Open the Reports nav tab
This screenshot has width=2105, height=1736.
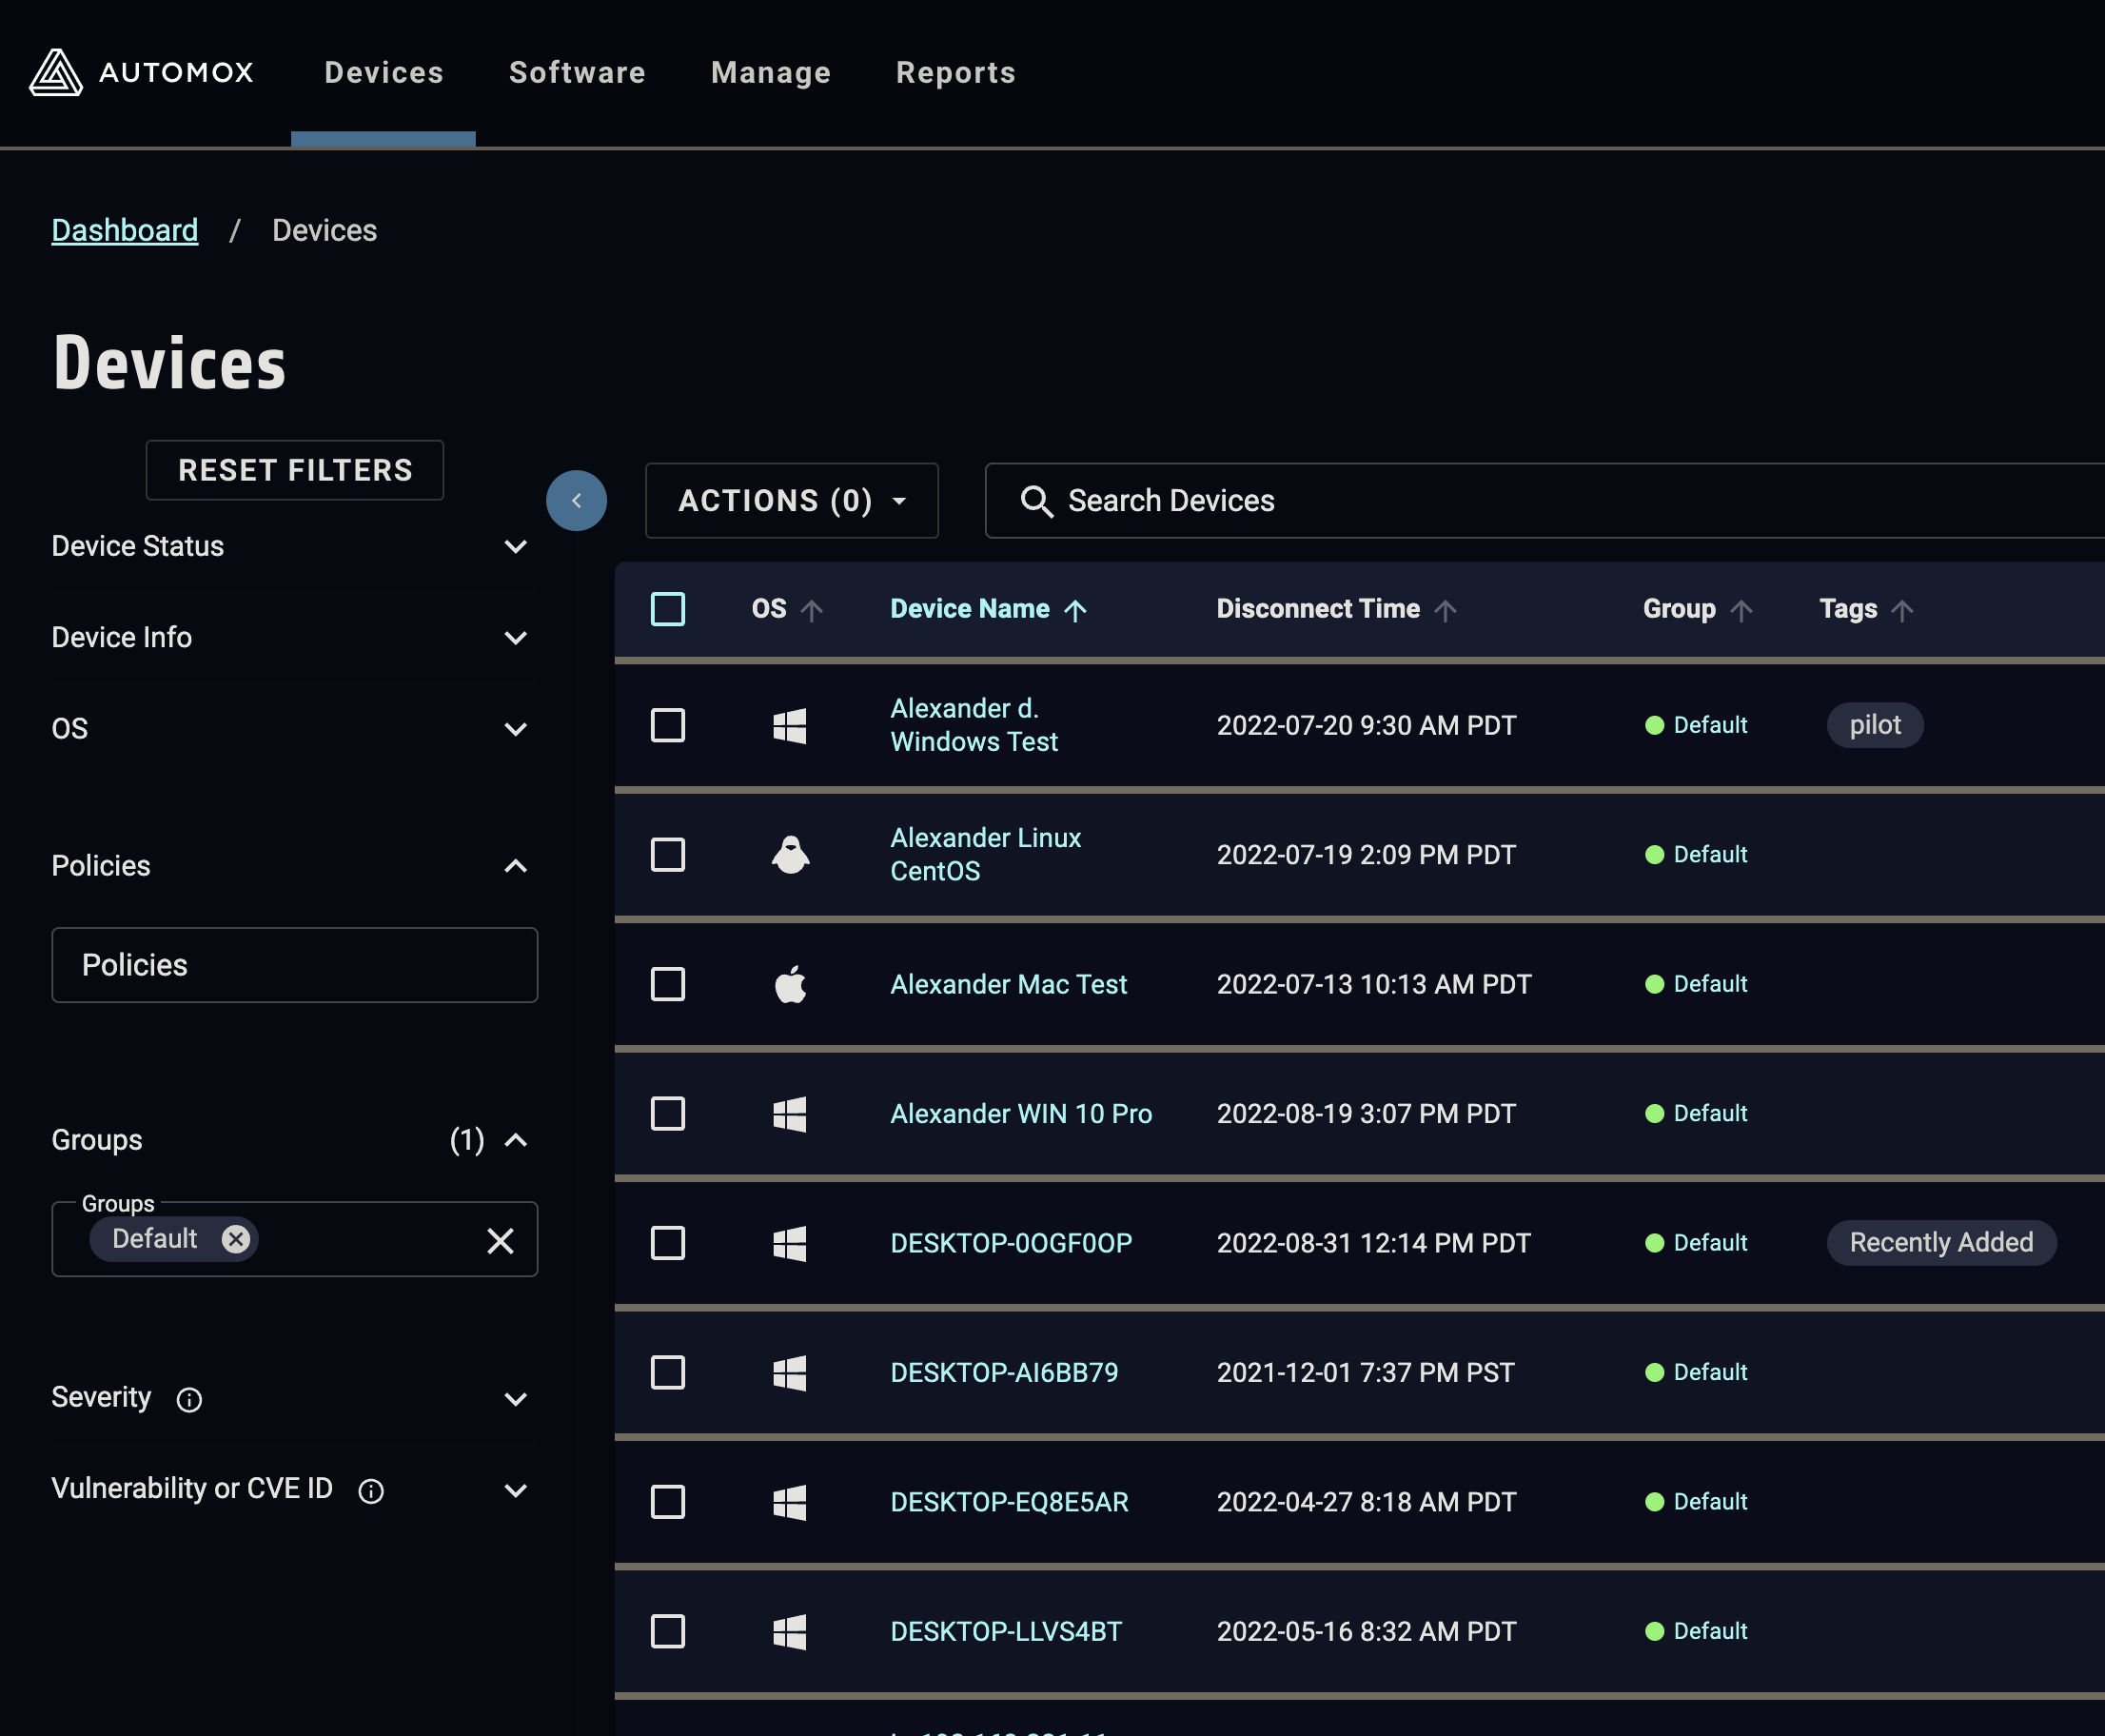pyautogui.click(x=956, y=72)
